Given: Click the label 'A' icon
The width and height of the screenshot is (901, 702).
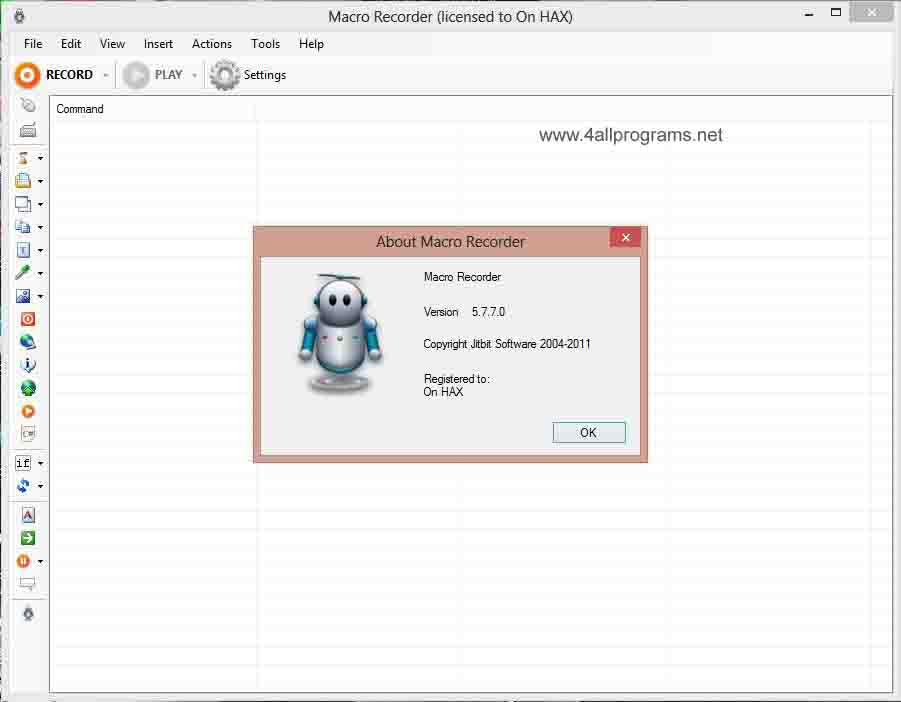Looking at the screenshot, I should (x=28, y=515).
